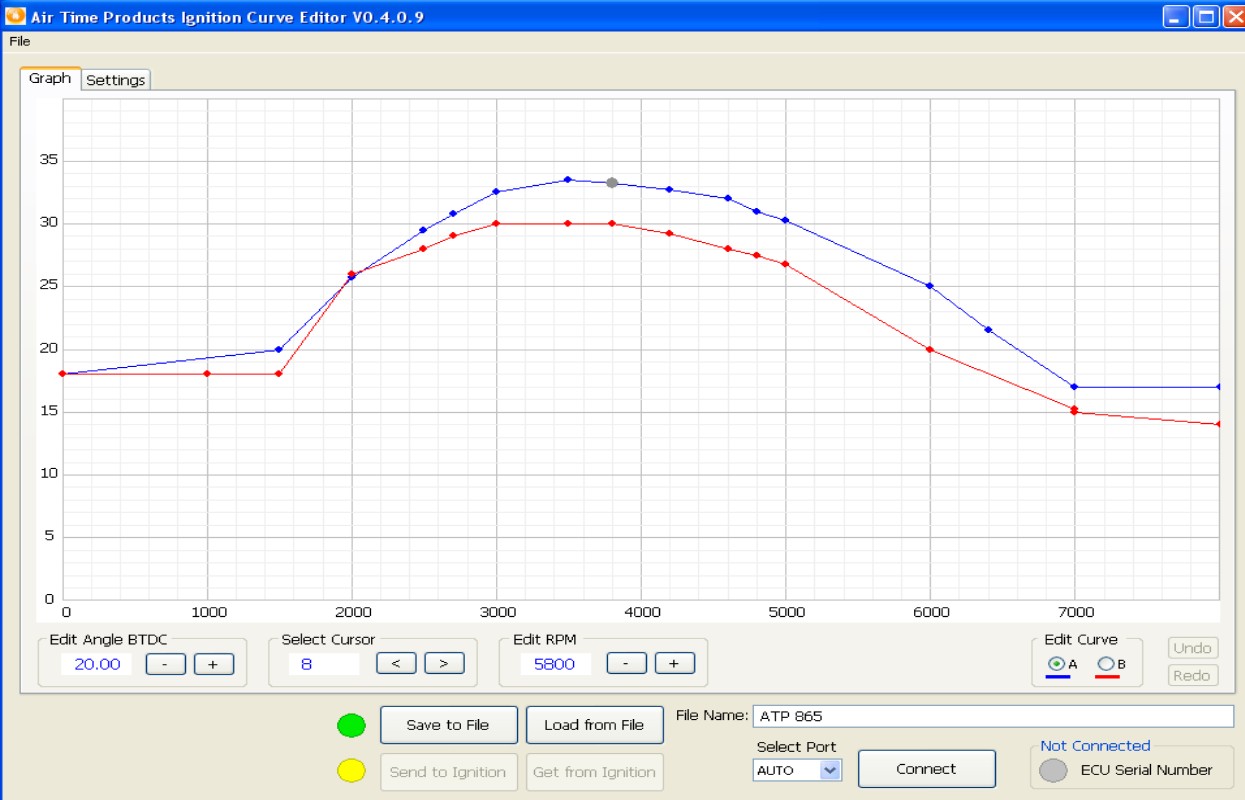The width and height of the screenshot is (1245, 800).
Task: Click the gray ECU connection indicator
Action: (x=1053, y=770)
